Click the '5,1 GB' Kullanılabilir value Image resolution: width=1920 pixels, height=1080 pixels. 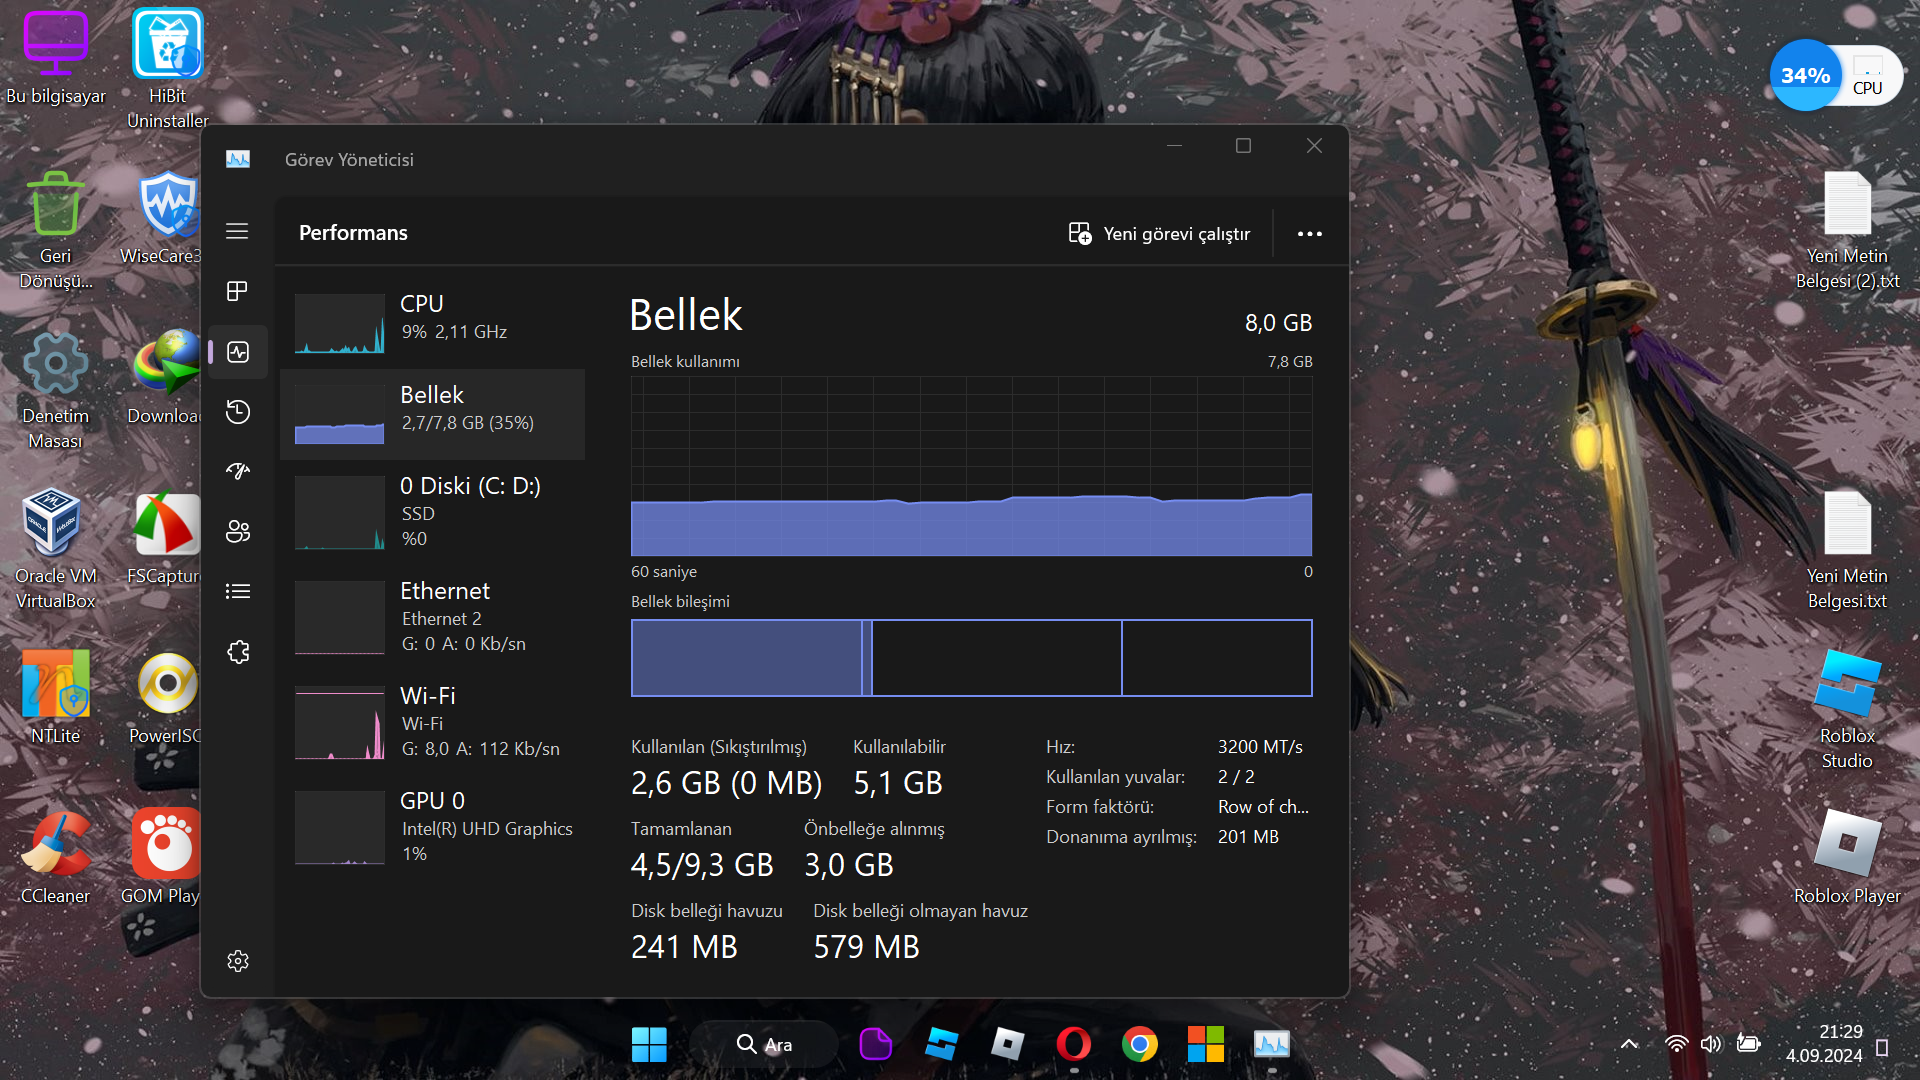tap(898, 783)
